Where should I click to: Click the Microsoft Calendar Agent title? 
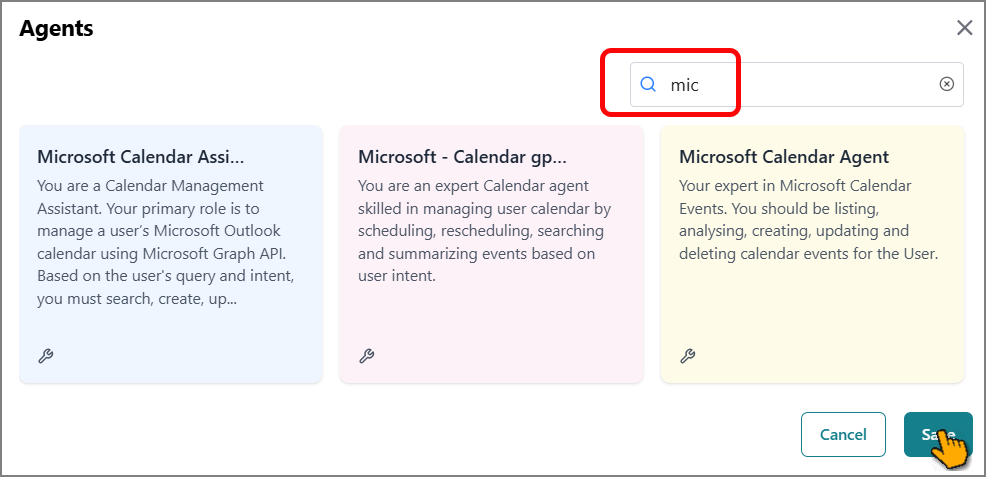tap(784, 156)
